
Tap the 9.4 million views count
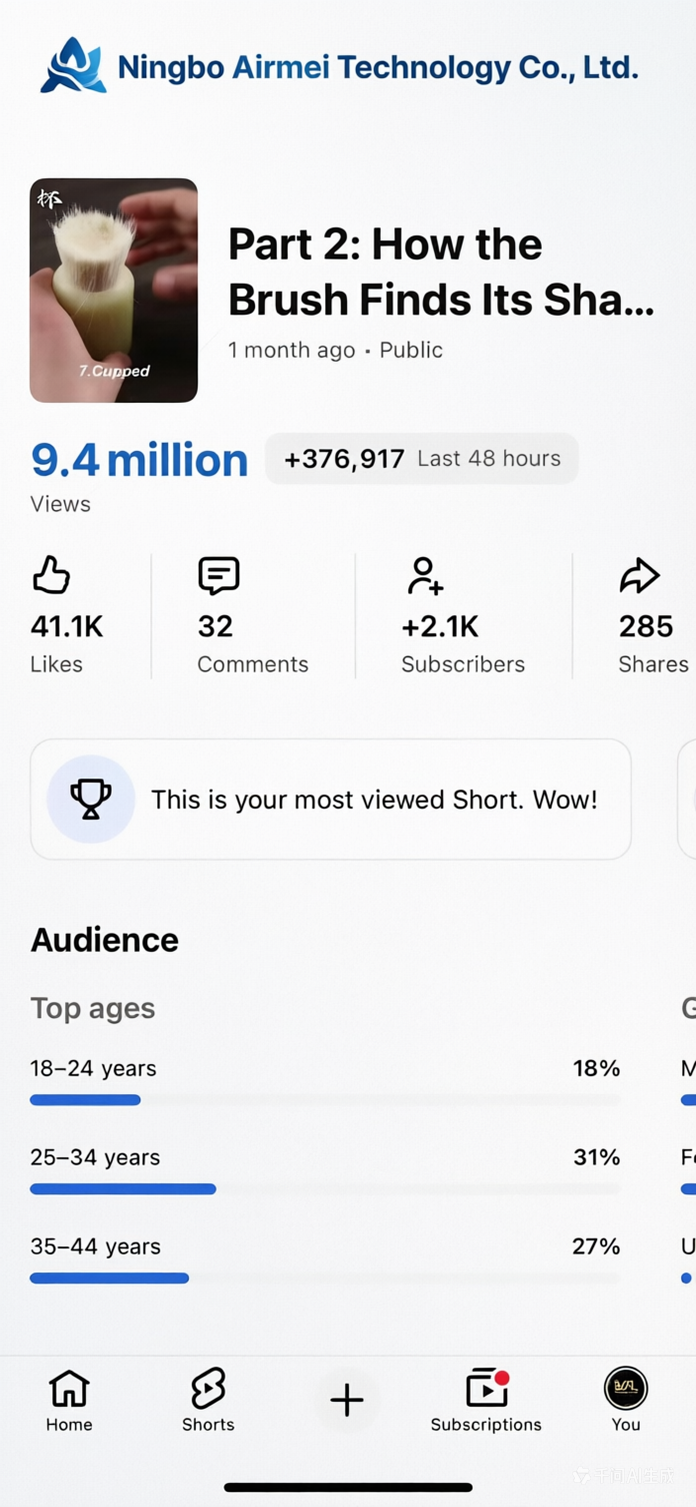(139, 460)
